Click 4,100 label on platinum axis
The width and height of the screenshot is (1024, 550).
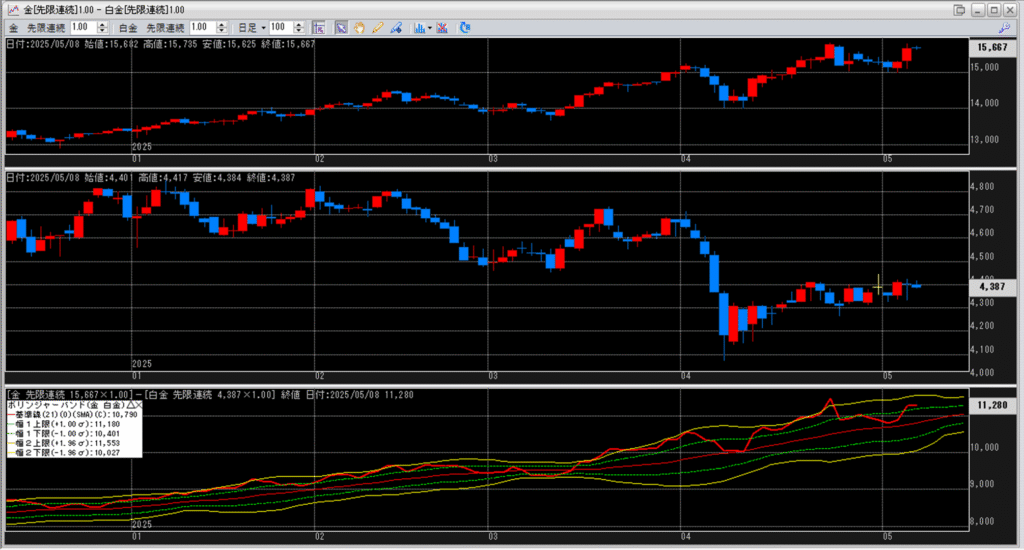click(x=982, y=349)
